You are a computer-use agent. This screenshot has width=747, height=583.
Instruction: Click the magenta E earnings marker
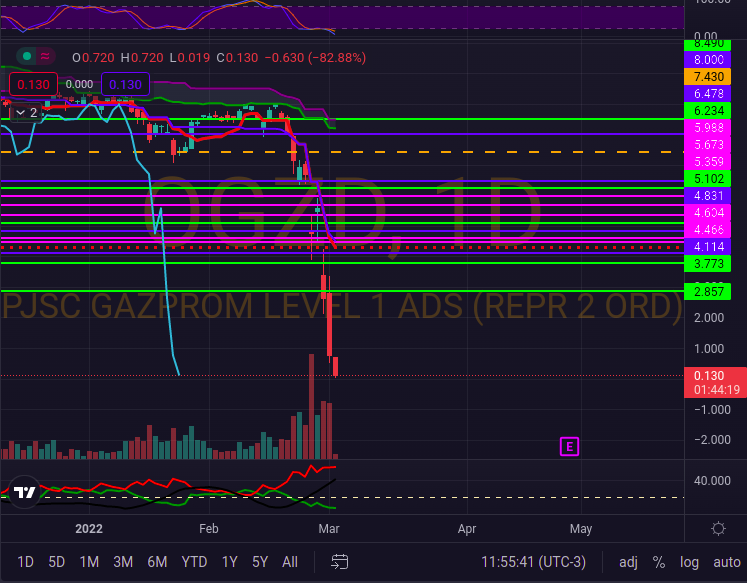(x=569, y=447)
